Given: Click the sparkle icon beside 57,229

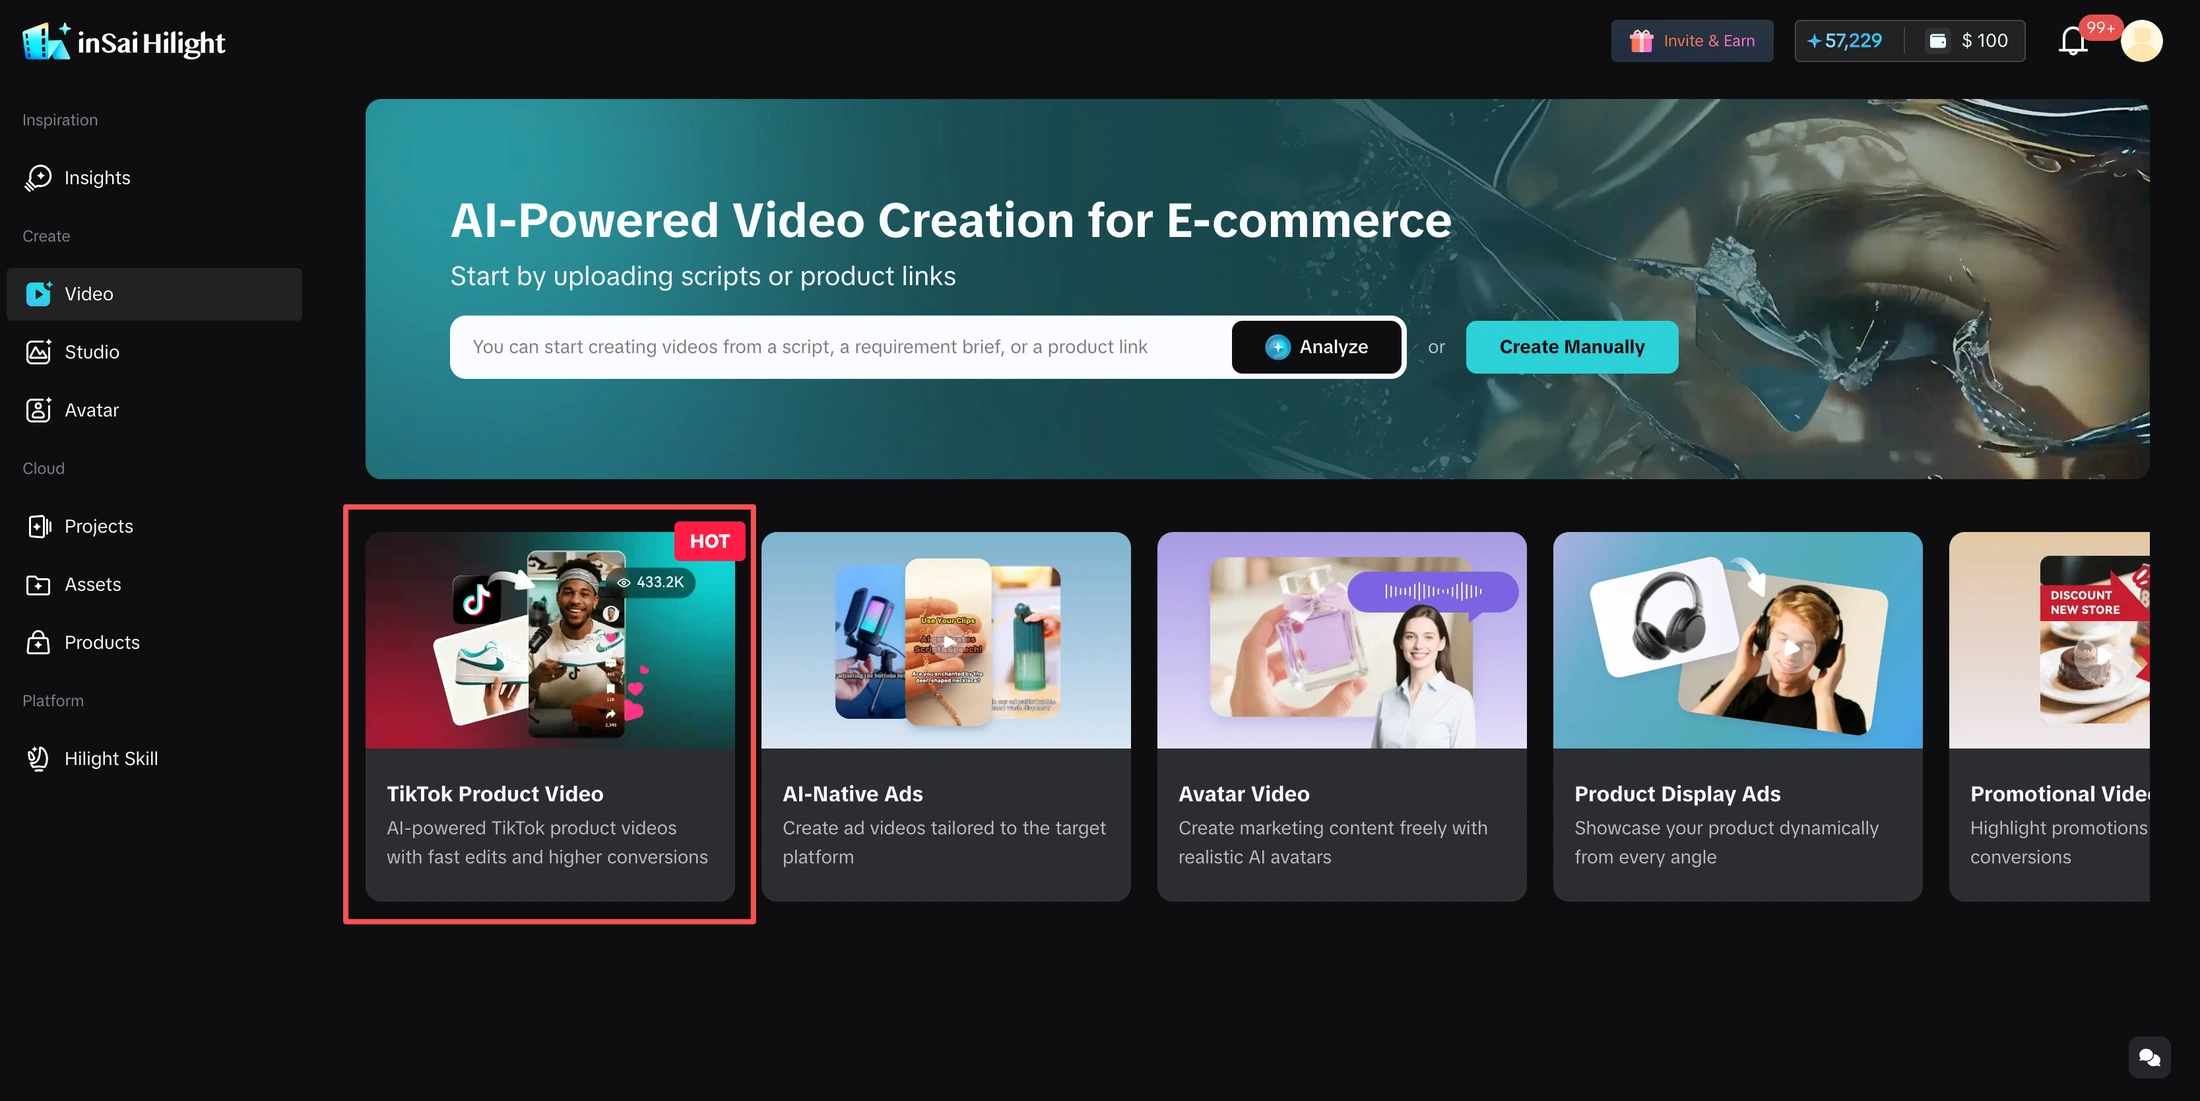Looking at the screenshot, I should pos(1814,41).
